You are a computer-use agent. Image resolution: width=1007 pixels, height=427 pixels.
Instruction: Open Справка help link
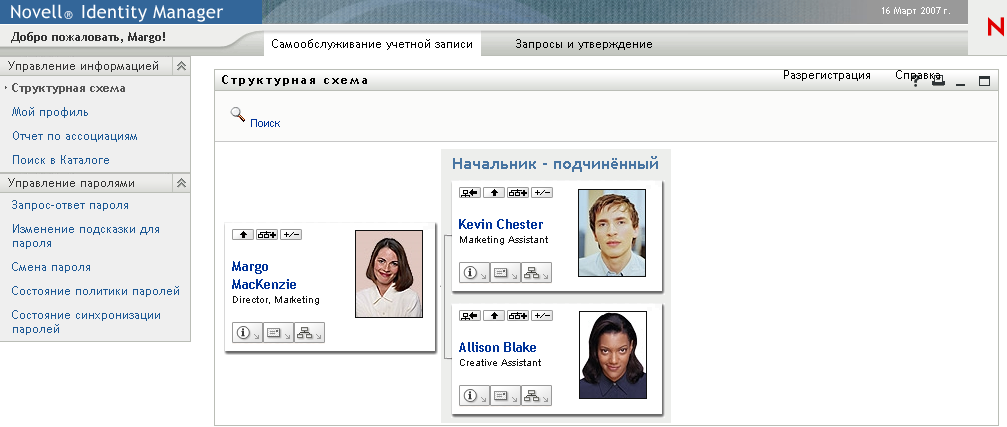coord(918,75)
